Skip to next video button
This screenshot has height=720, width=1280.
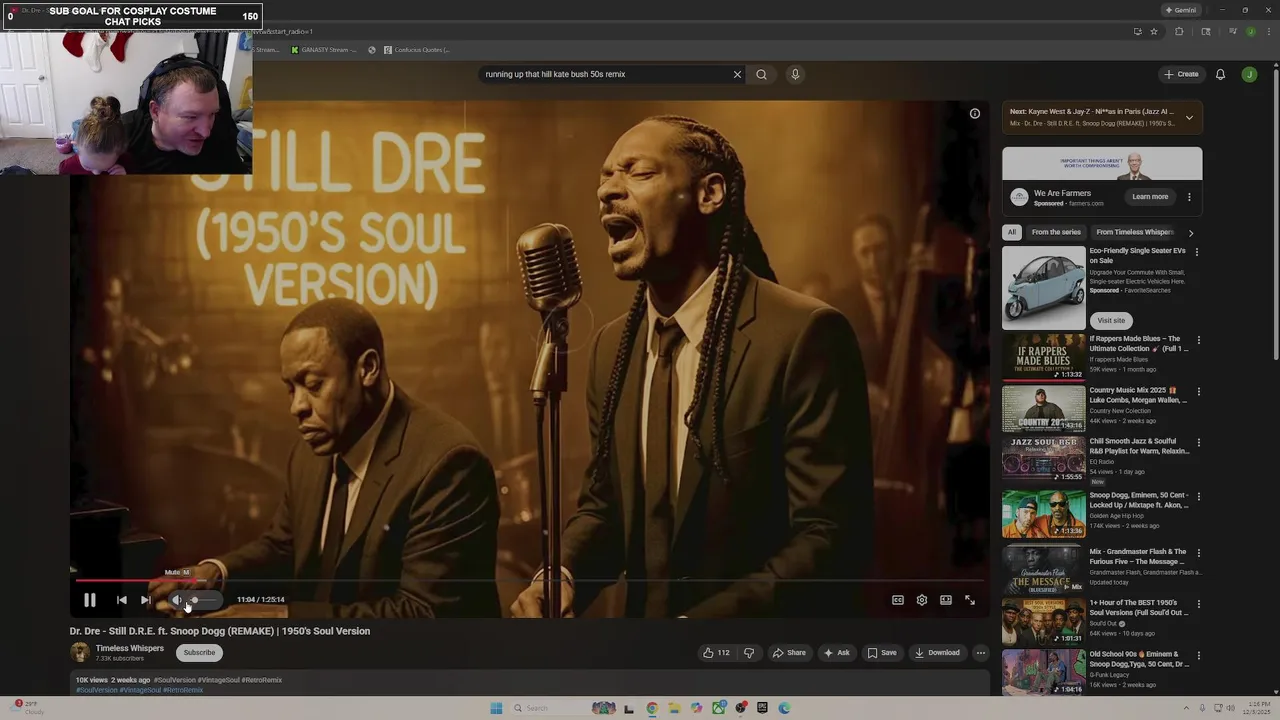pyautogui.click(x=146, y=600)
